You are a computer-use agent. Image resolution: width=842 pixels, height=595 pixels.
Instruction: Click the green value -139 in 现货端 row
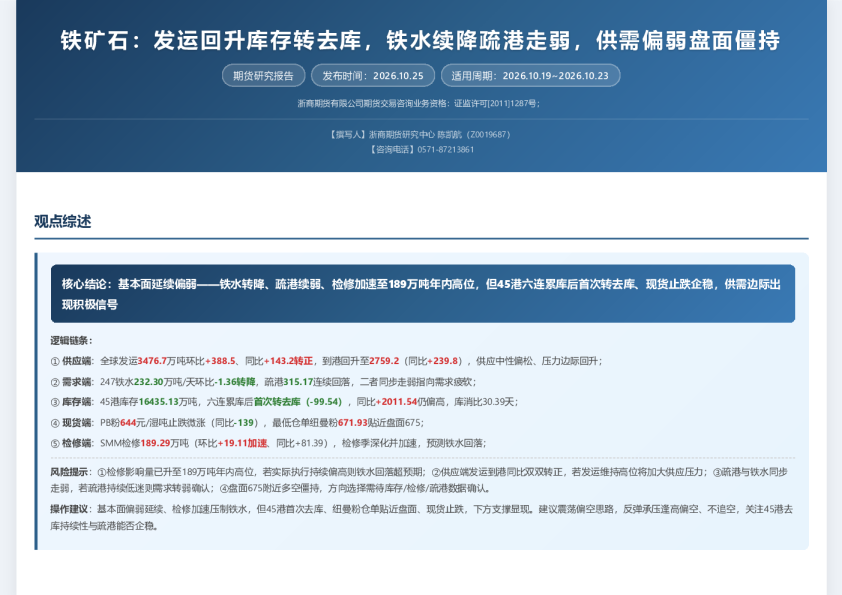(x=245, y=423)
